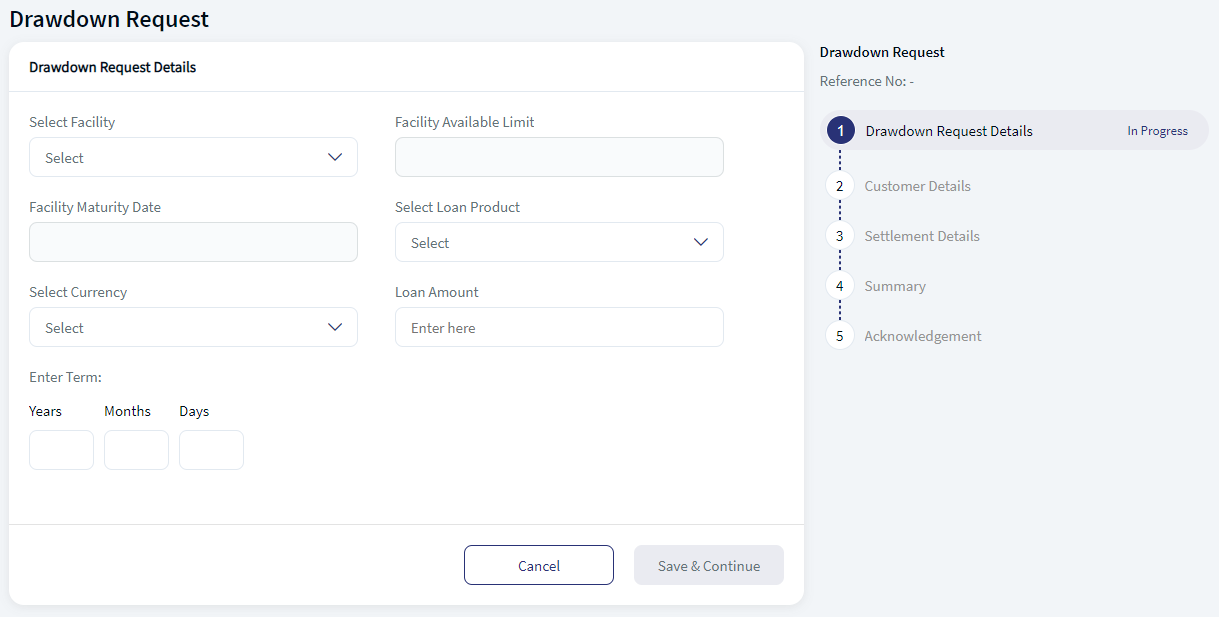The image size is (1219, 617).
Task: Click the Cancel button
Action: [x=539, y=565]
